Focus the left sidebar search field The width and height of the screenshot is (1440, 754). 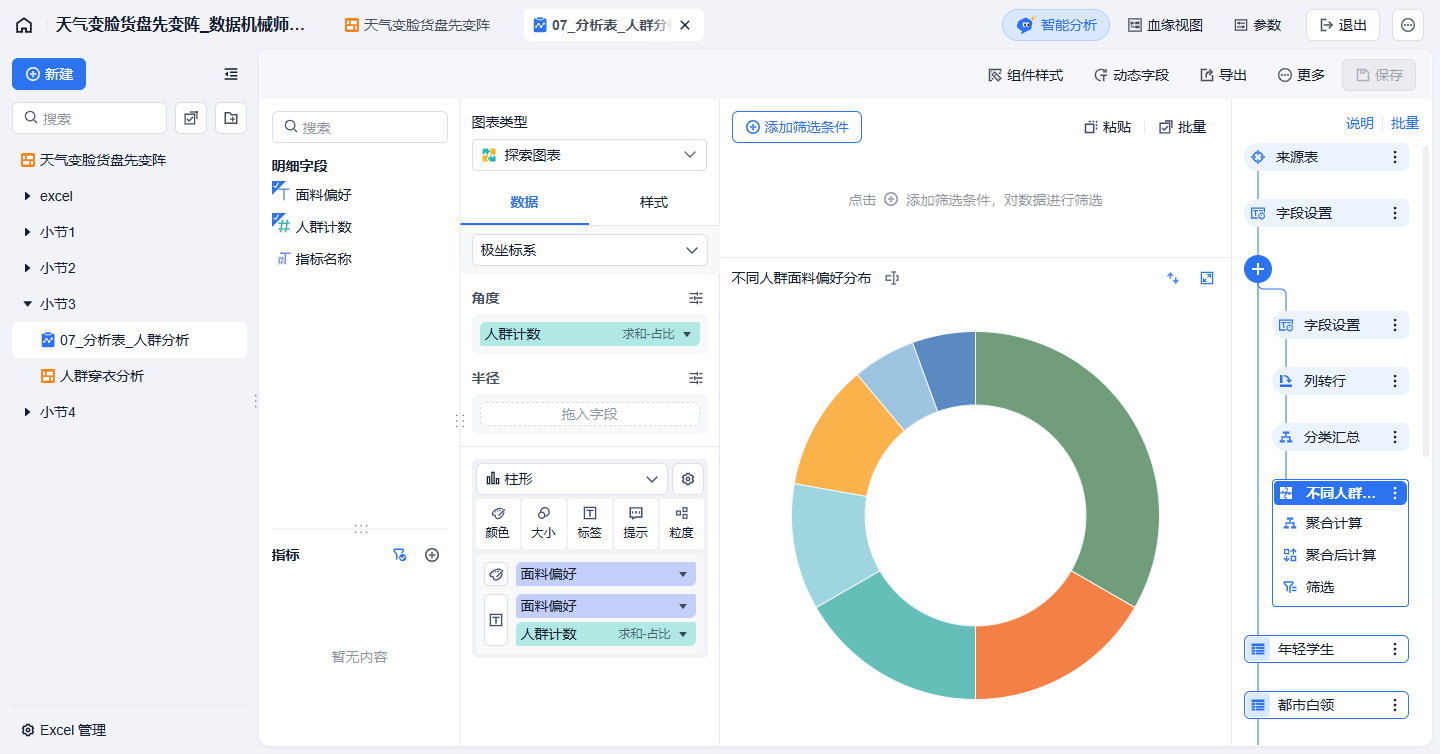click(89, 118)
